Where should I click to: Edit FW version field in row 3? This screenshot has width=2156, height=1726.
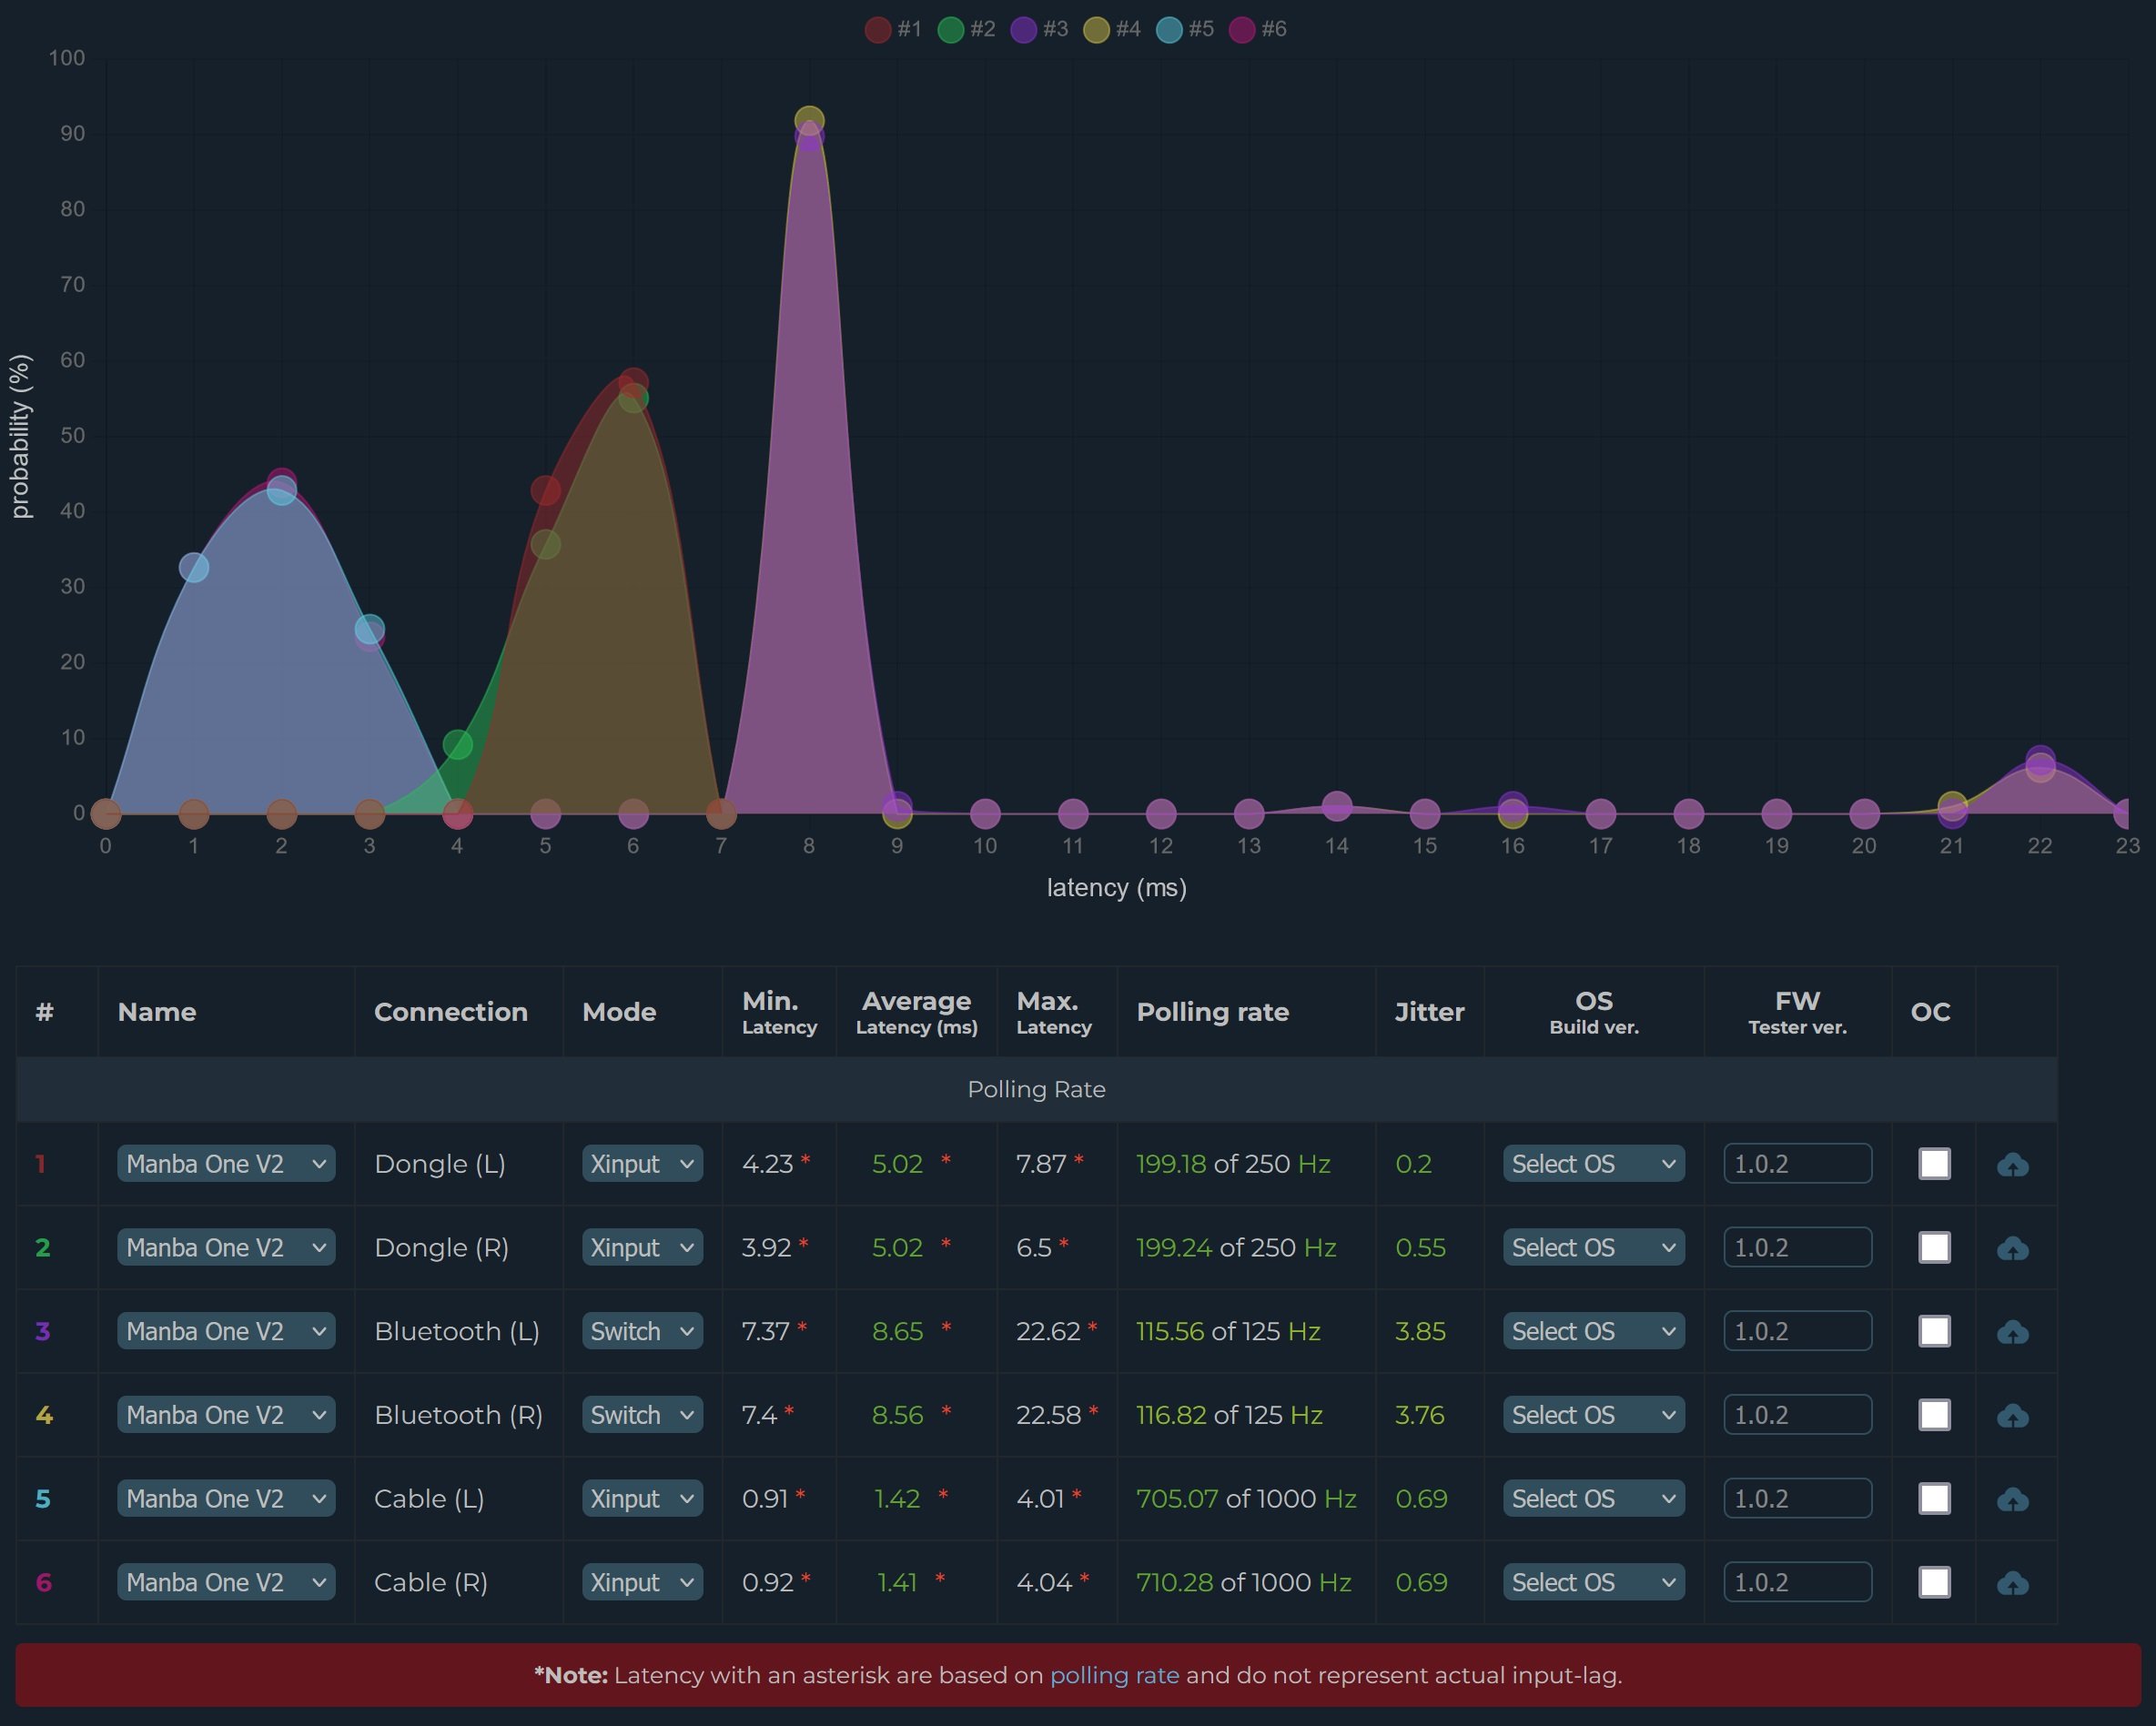tap(1797, 1331)
